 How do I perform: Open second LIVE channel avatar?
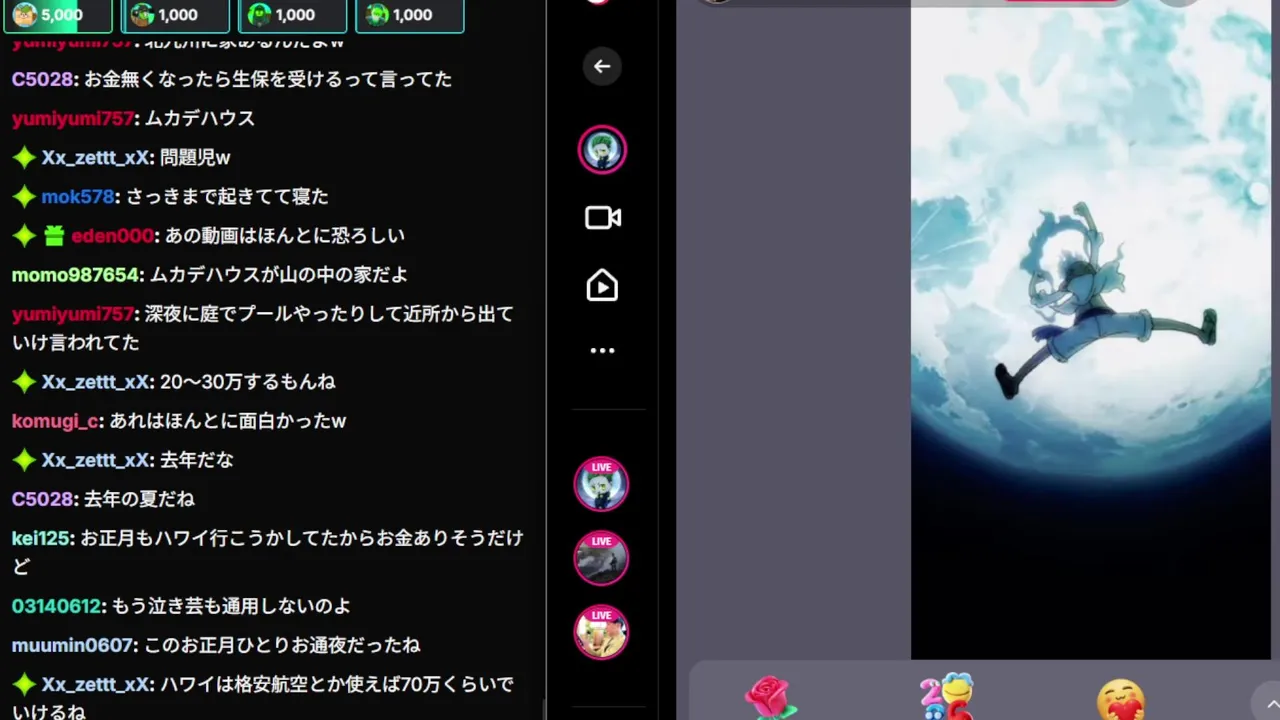tap(601, 558)
